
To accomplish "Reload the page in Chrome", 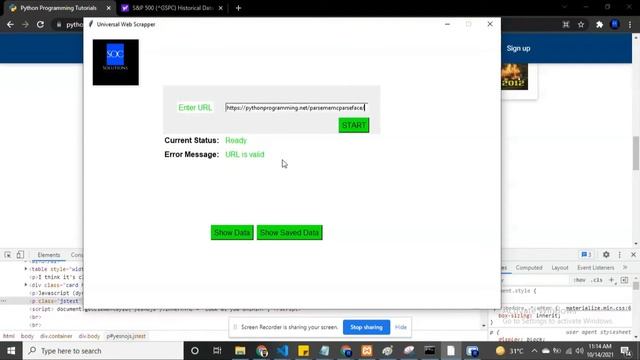I will click(40, 24).
